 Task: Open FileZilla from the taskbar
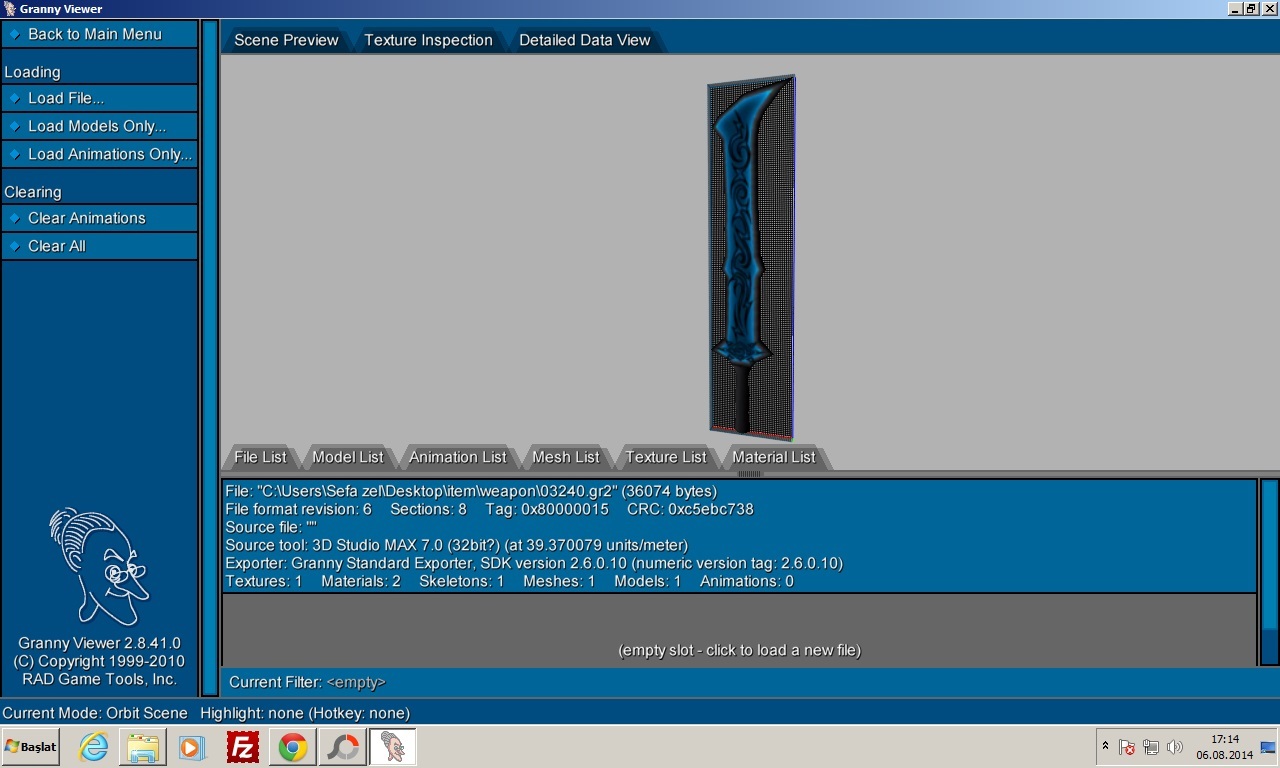coord(243,747)
